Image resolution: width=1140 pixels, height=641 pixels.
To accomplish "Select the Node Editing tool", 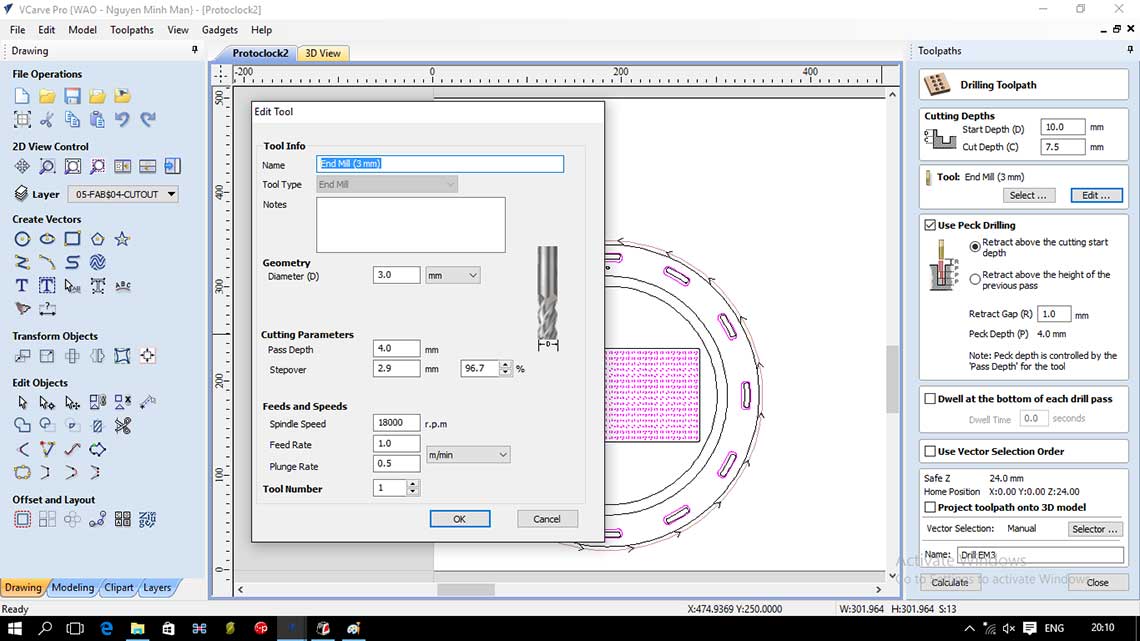I will click(x=47, y=402).
